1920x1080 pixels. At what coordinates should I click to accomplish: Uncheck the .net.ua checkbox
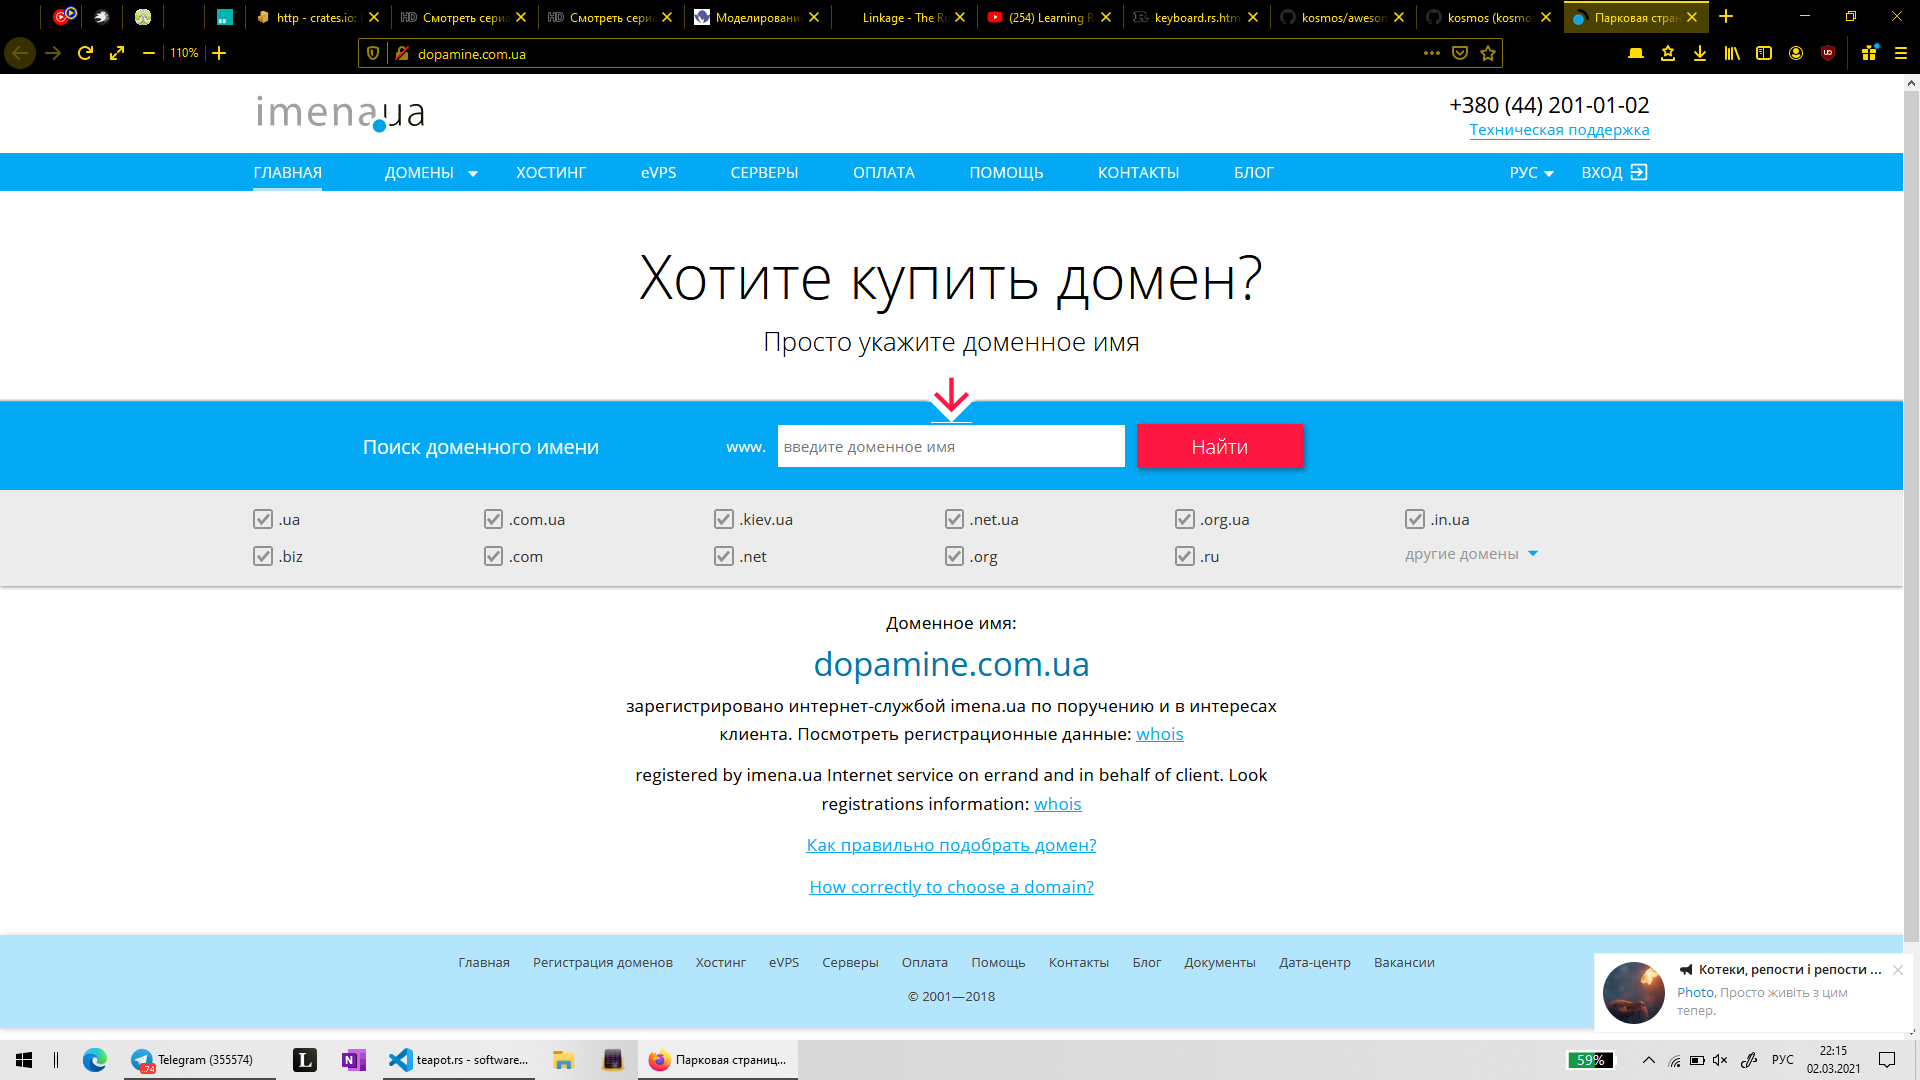pos(954,519)
